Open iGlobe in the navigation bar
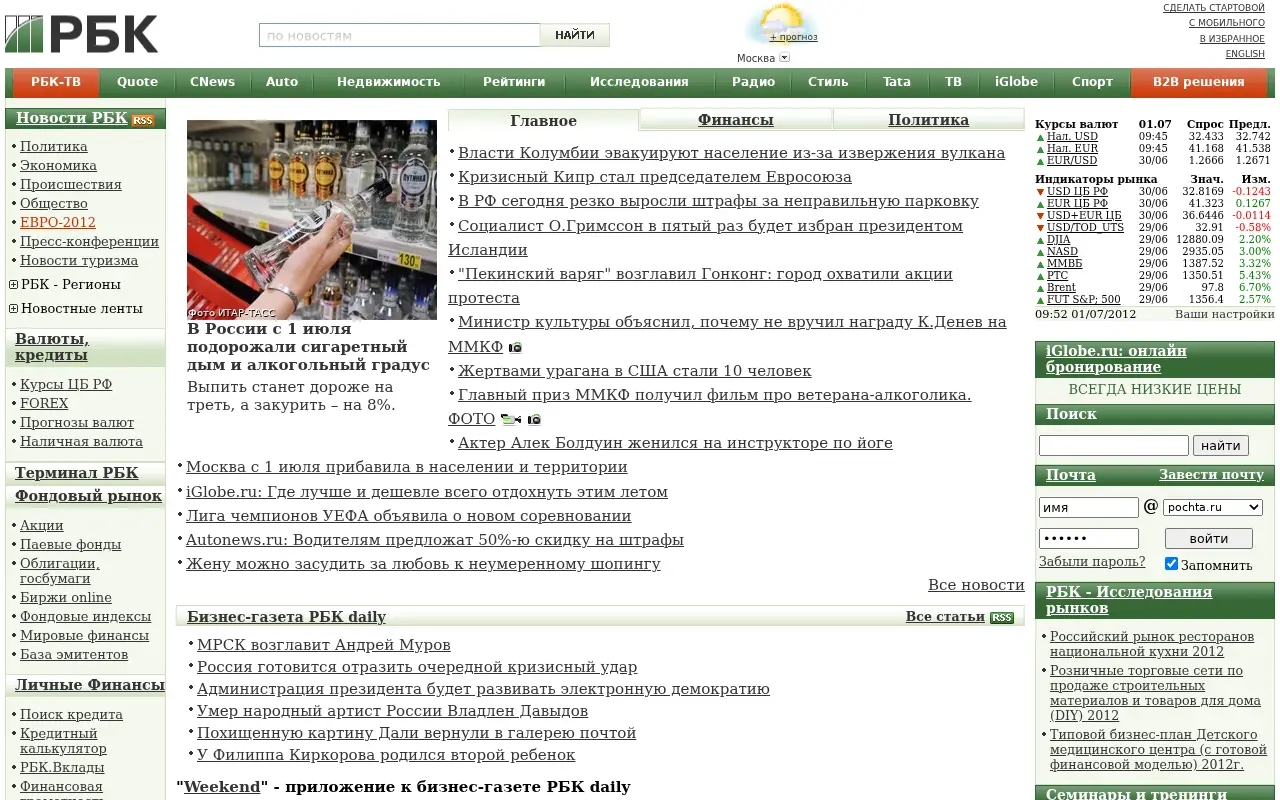This screenshot has width=1280, height=800. (1016, 82)
